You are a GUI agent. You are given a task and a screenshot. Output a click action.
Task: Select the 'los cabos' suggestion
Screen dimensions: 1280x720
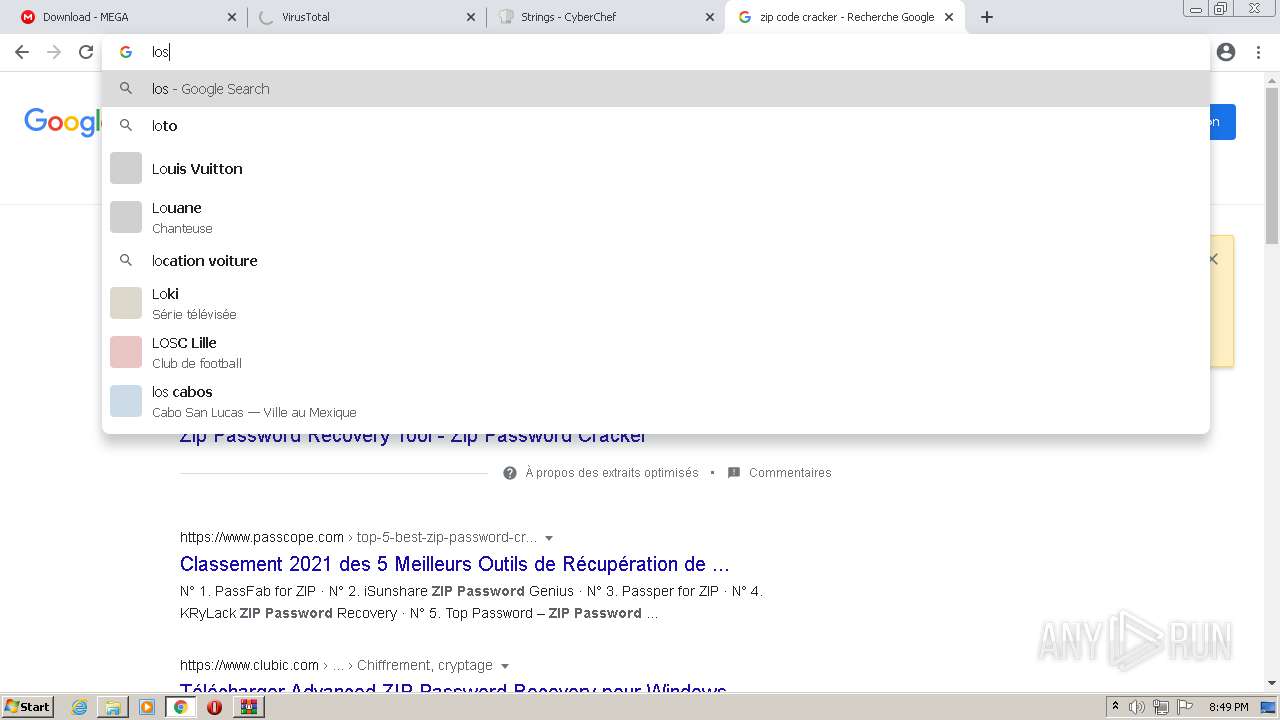655,401
